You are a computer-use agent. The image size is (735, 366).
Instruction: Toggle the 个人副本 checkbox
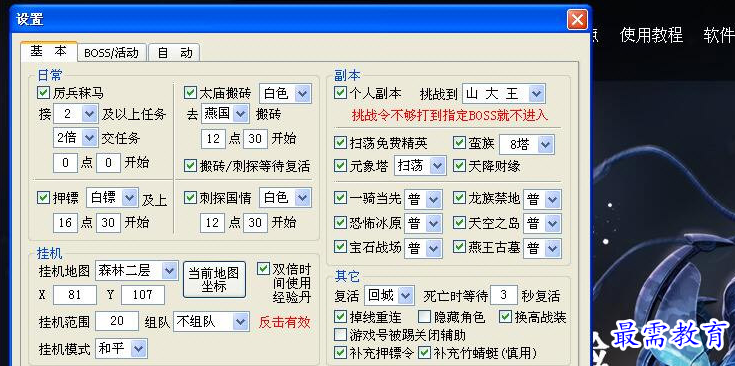tap(340, 93)
